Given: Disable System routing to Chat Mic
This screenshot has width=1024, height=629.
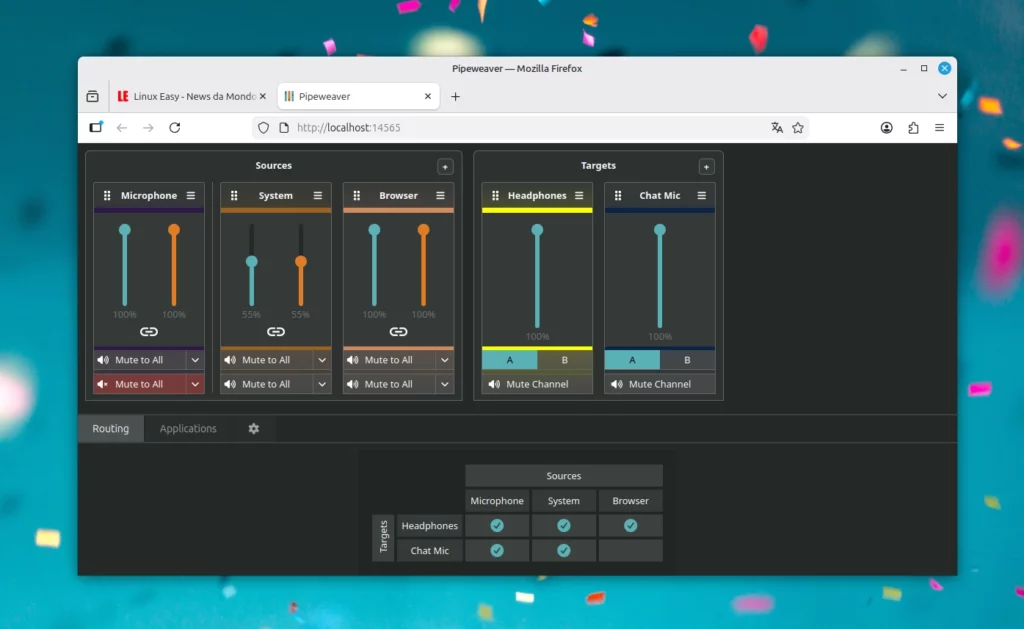Looking at the screenshot, I should click(x=563, y=550).
